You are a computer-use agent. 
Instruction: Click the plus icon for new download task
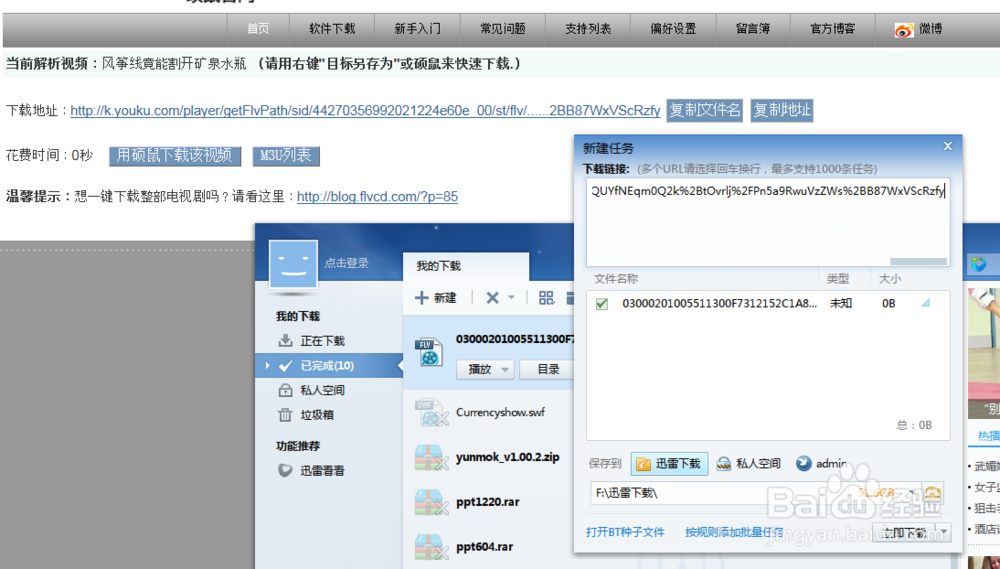point(422,298)
